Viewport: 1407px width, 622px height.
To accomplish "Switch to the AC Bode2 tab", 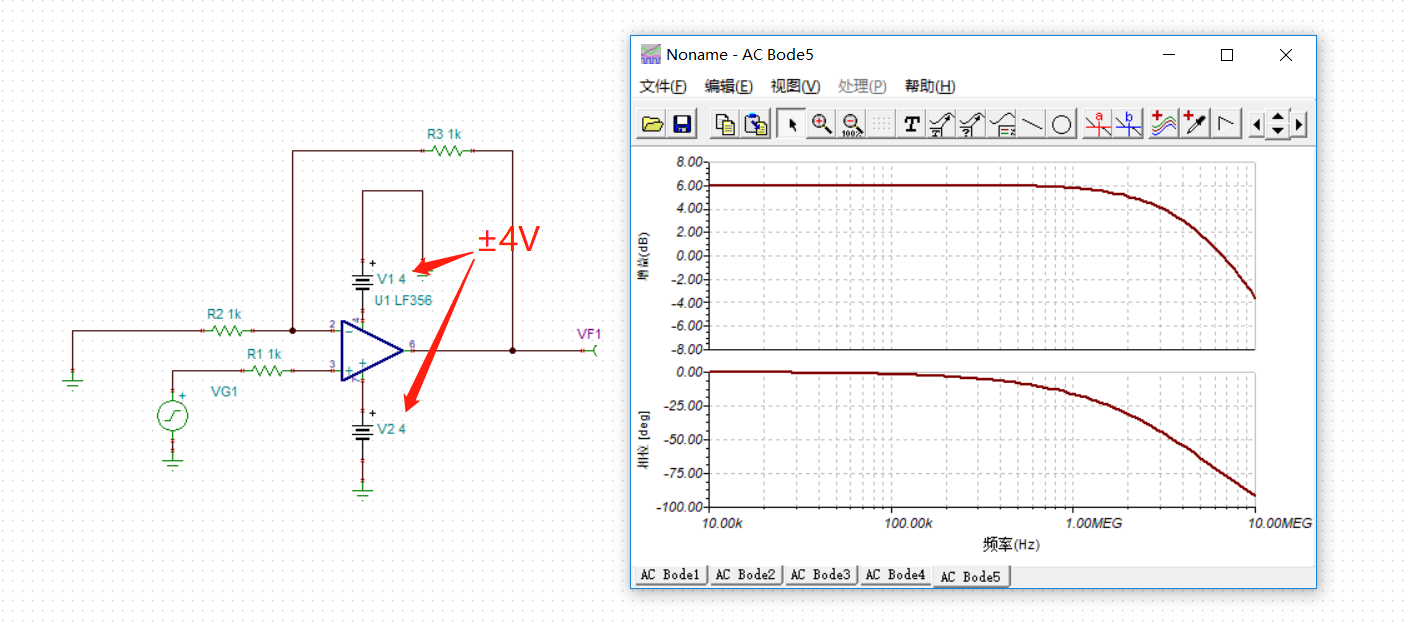I will (747, 575).
